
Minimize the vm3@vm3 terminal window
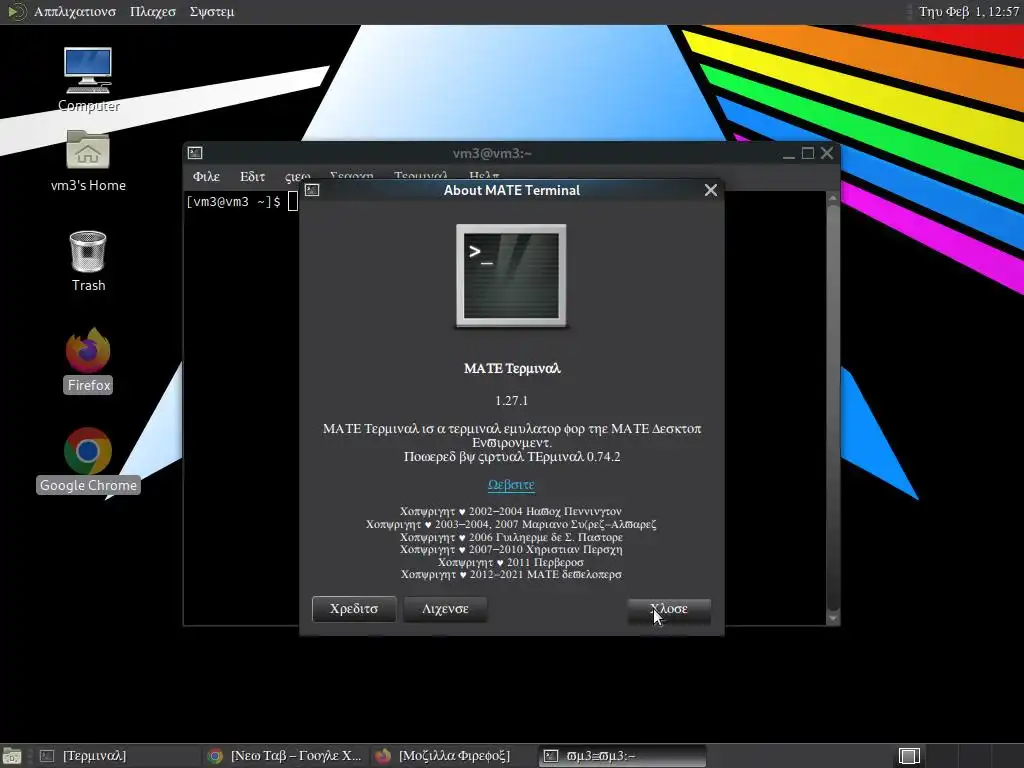[789, 153]
